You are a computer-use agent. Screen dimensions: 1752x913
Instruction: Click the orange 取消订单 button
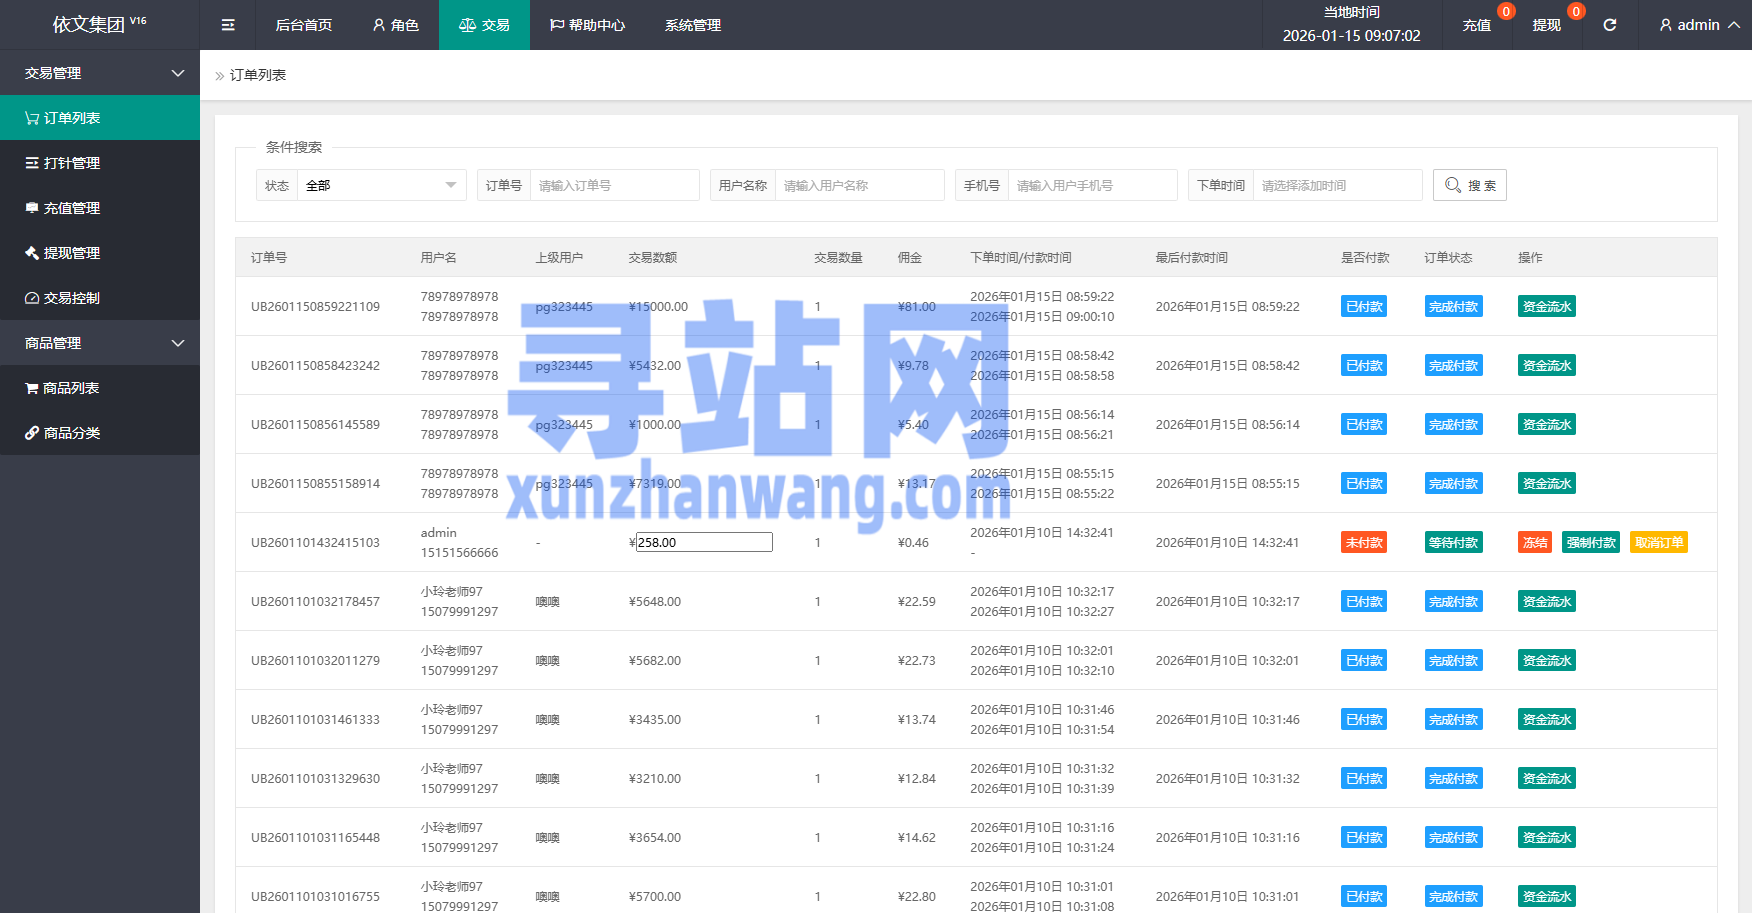(x=1658, y=542)
